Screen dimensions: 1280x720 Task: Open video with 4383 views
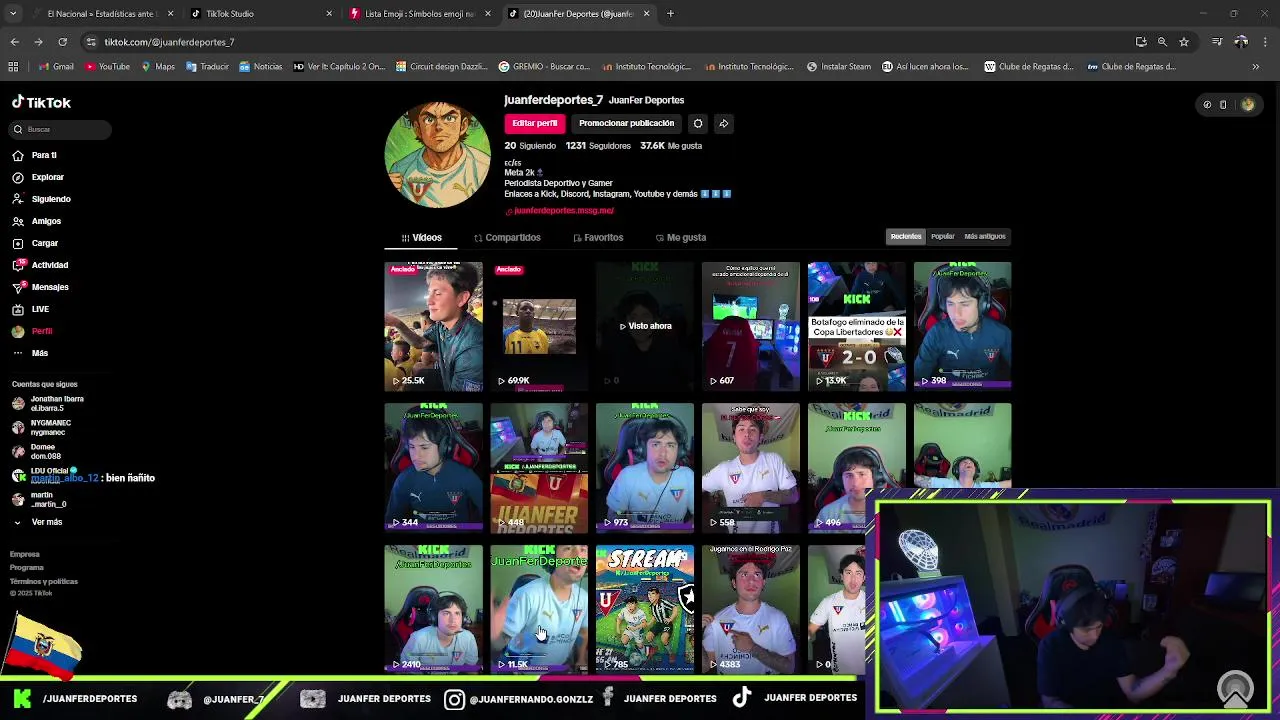(750, 608)
